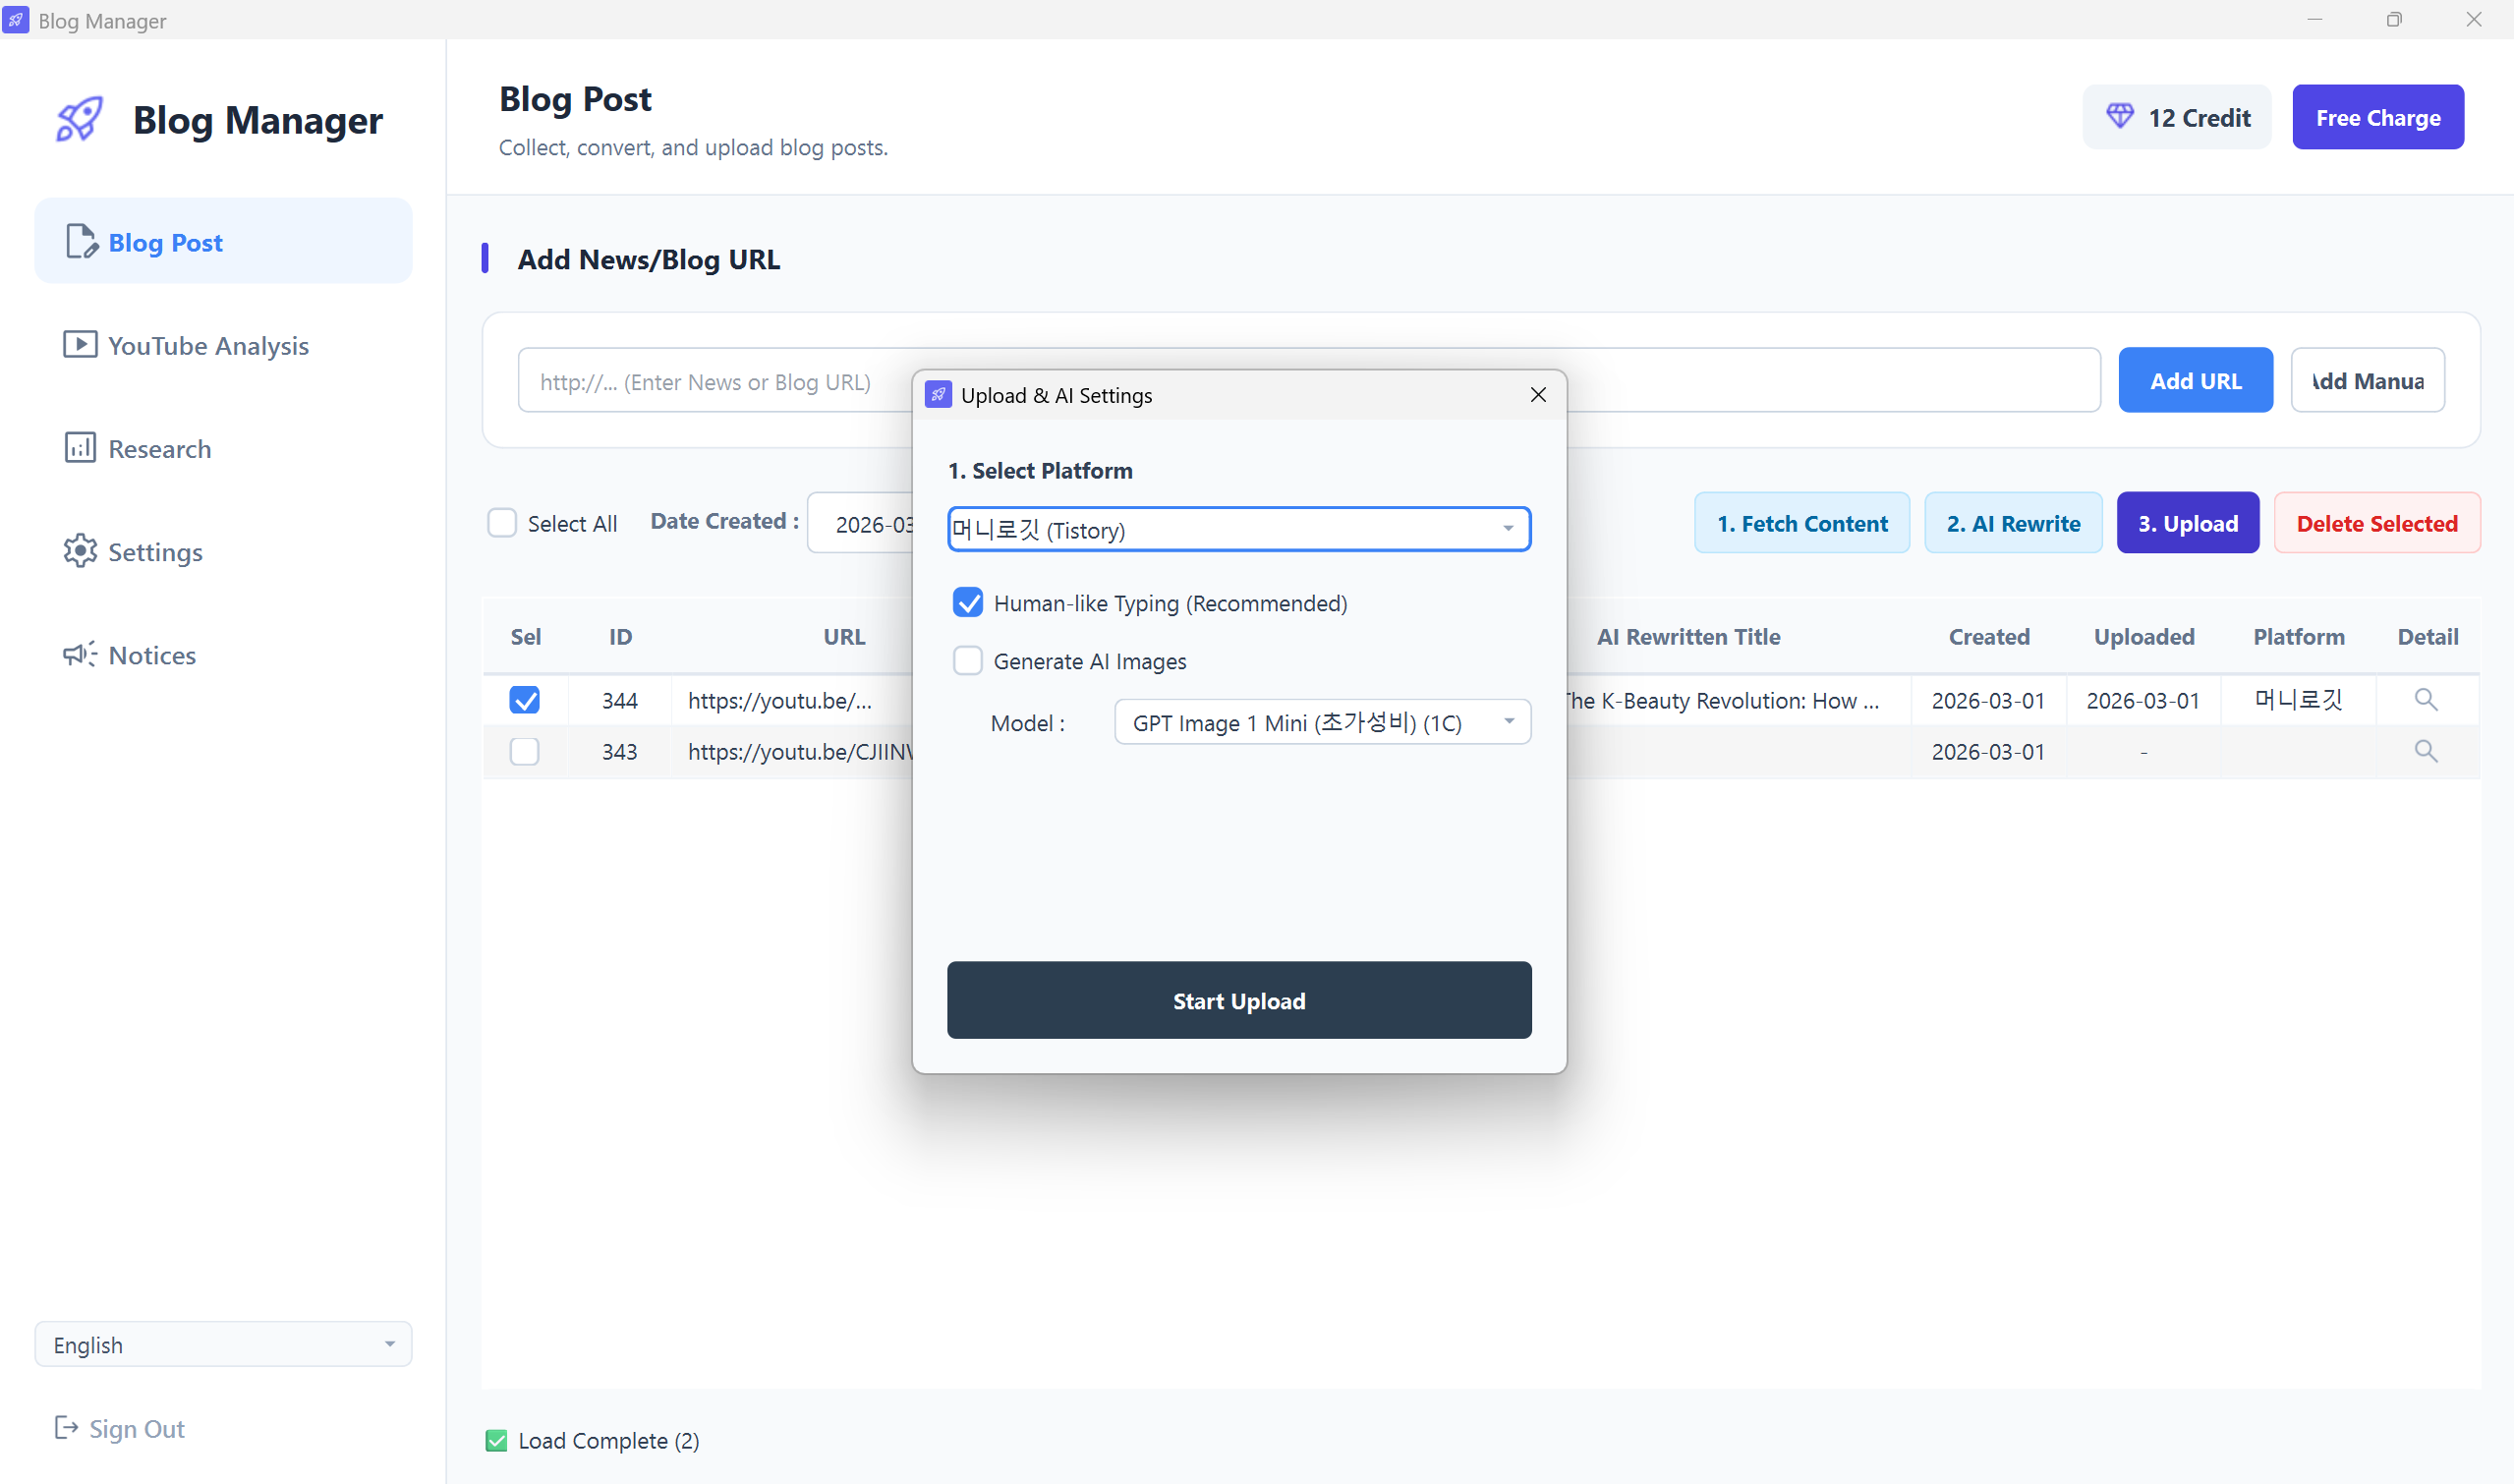Open the image Model dropdown
Screen dimensions: 2514x1484
point(1322,722)
